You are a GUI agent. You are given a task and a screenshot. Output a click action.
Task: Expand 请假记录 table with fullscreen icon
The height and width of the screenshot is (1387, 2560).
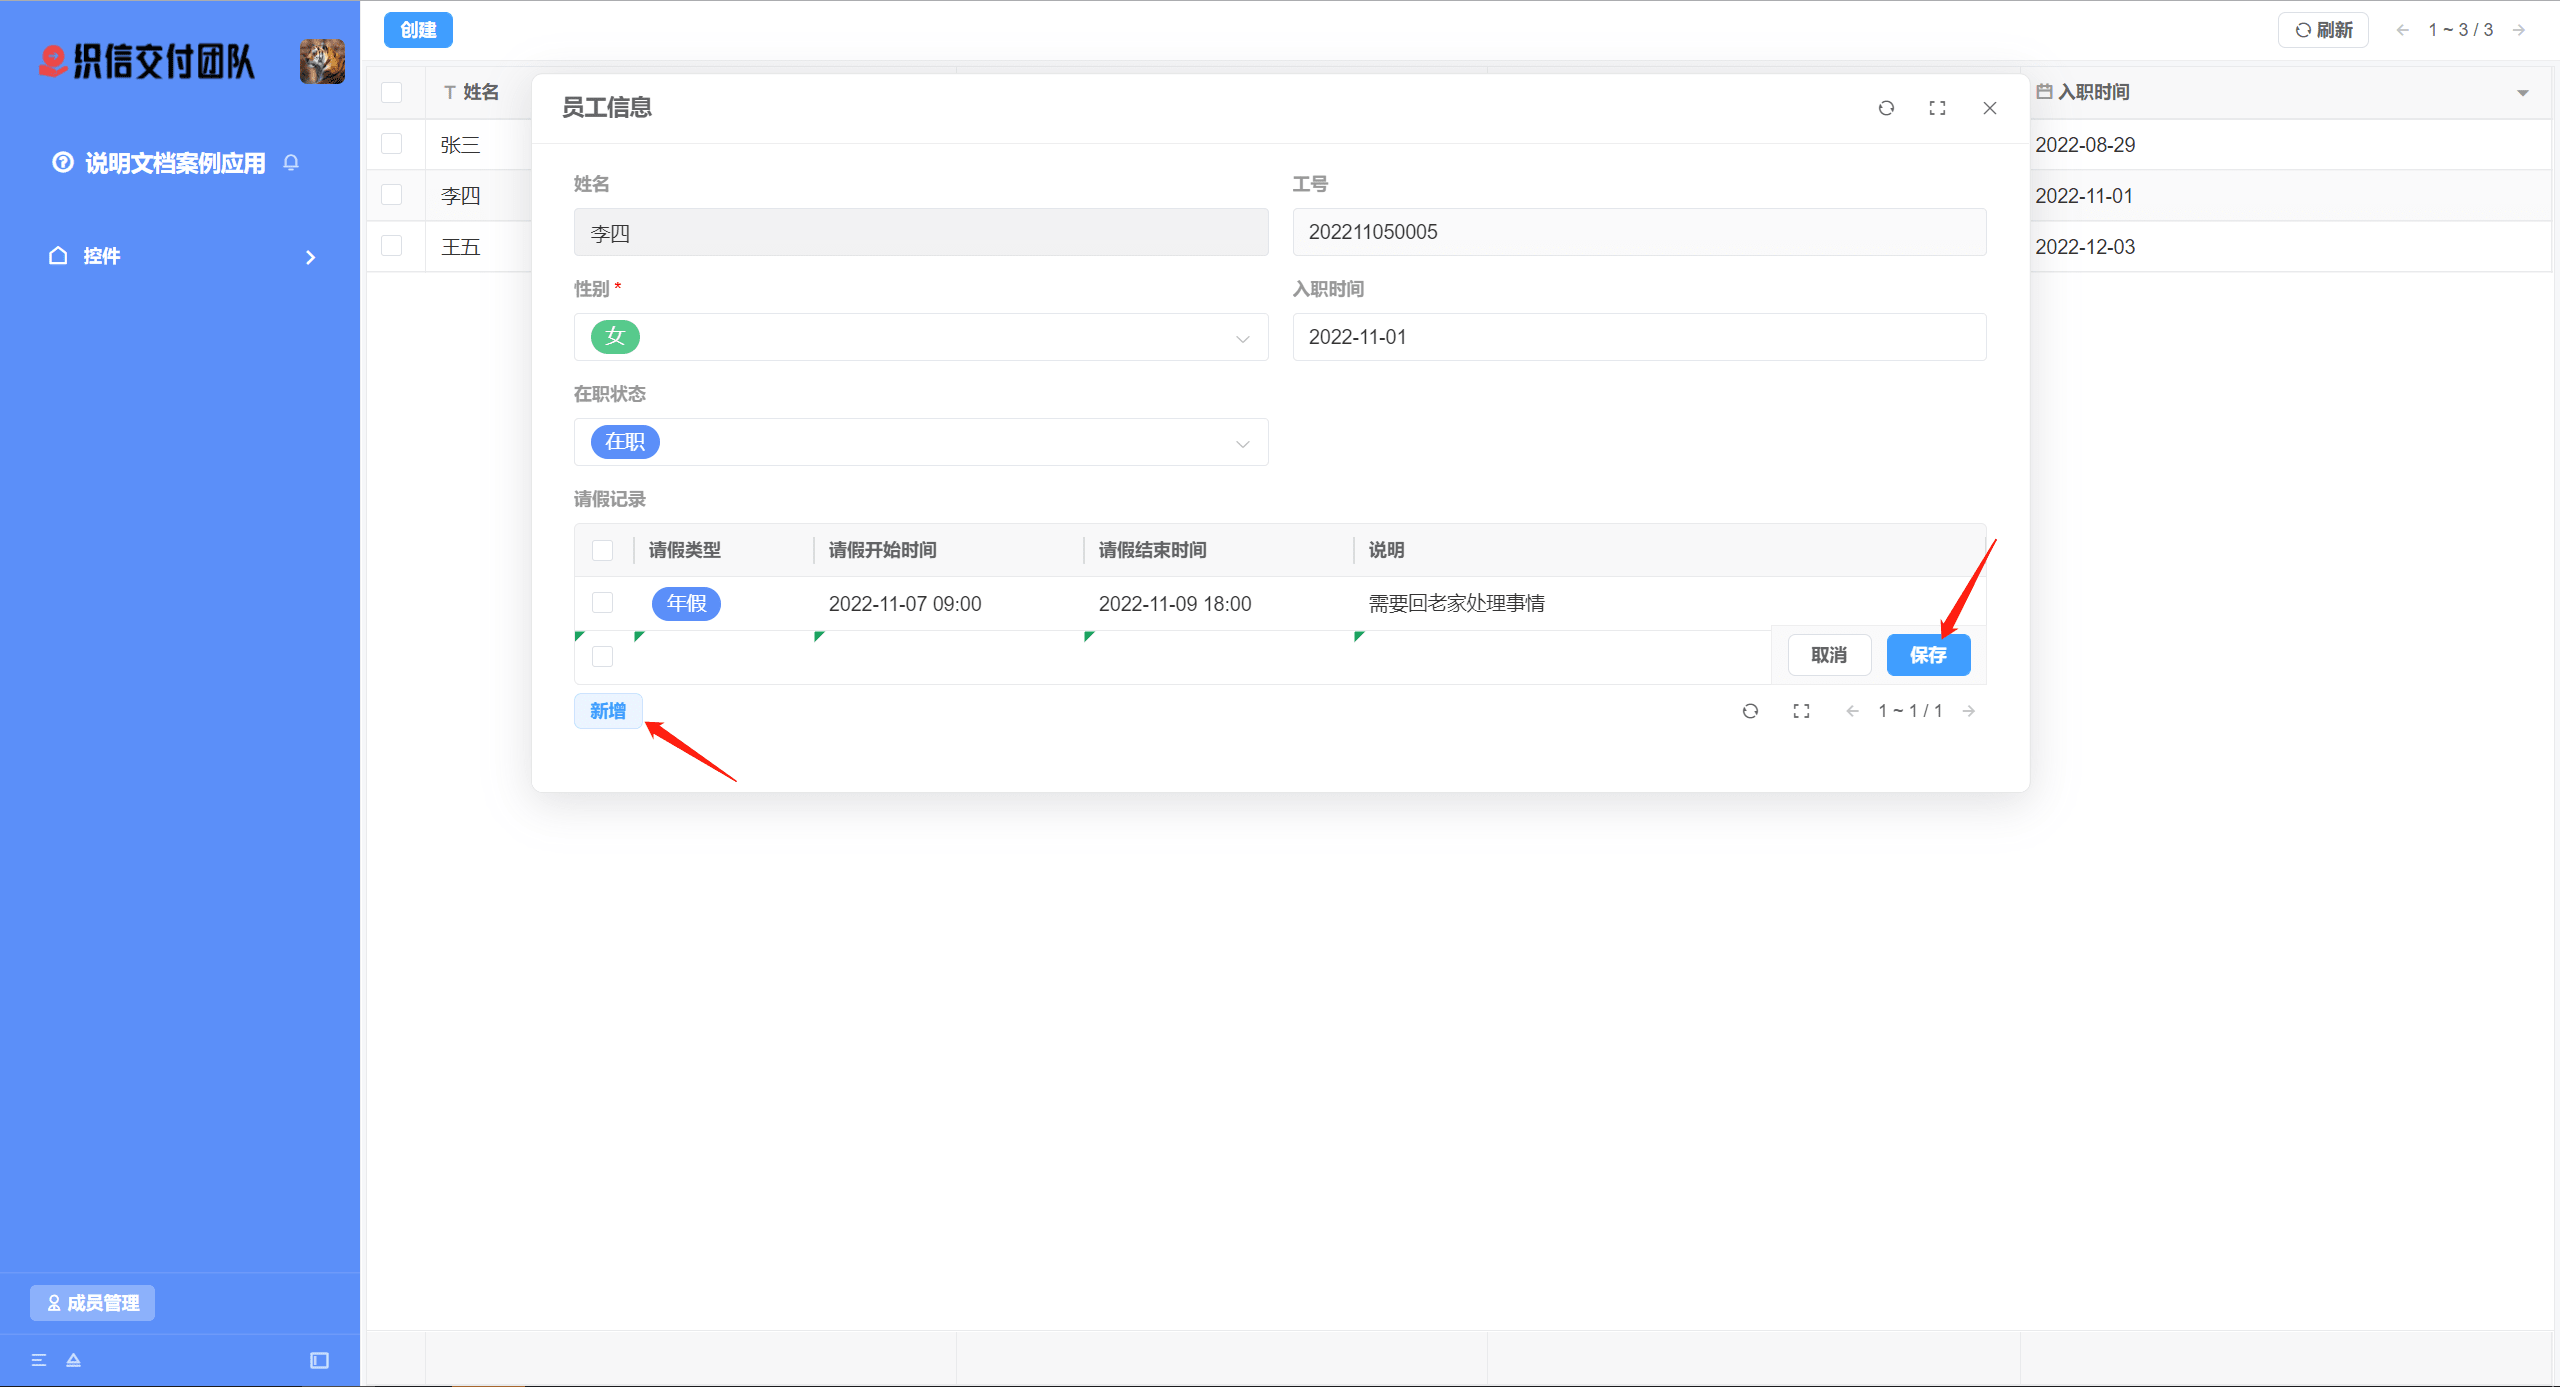click(1801, 711)
